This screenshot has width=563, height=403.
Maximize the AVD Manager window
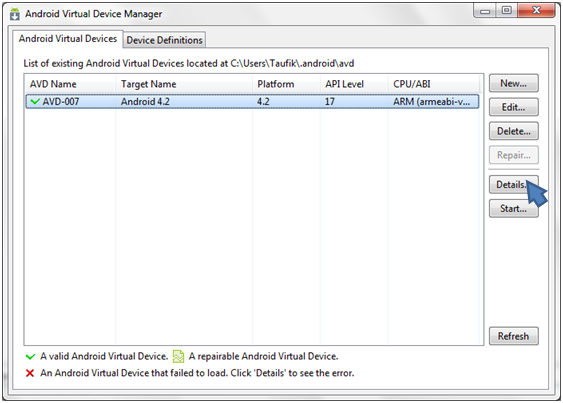(506, 11)
